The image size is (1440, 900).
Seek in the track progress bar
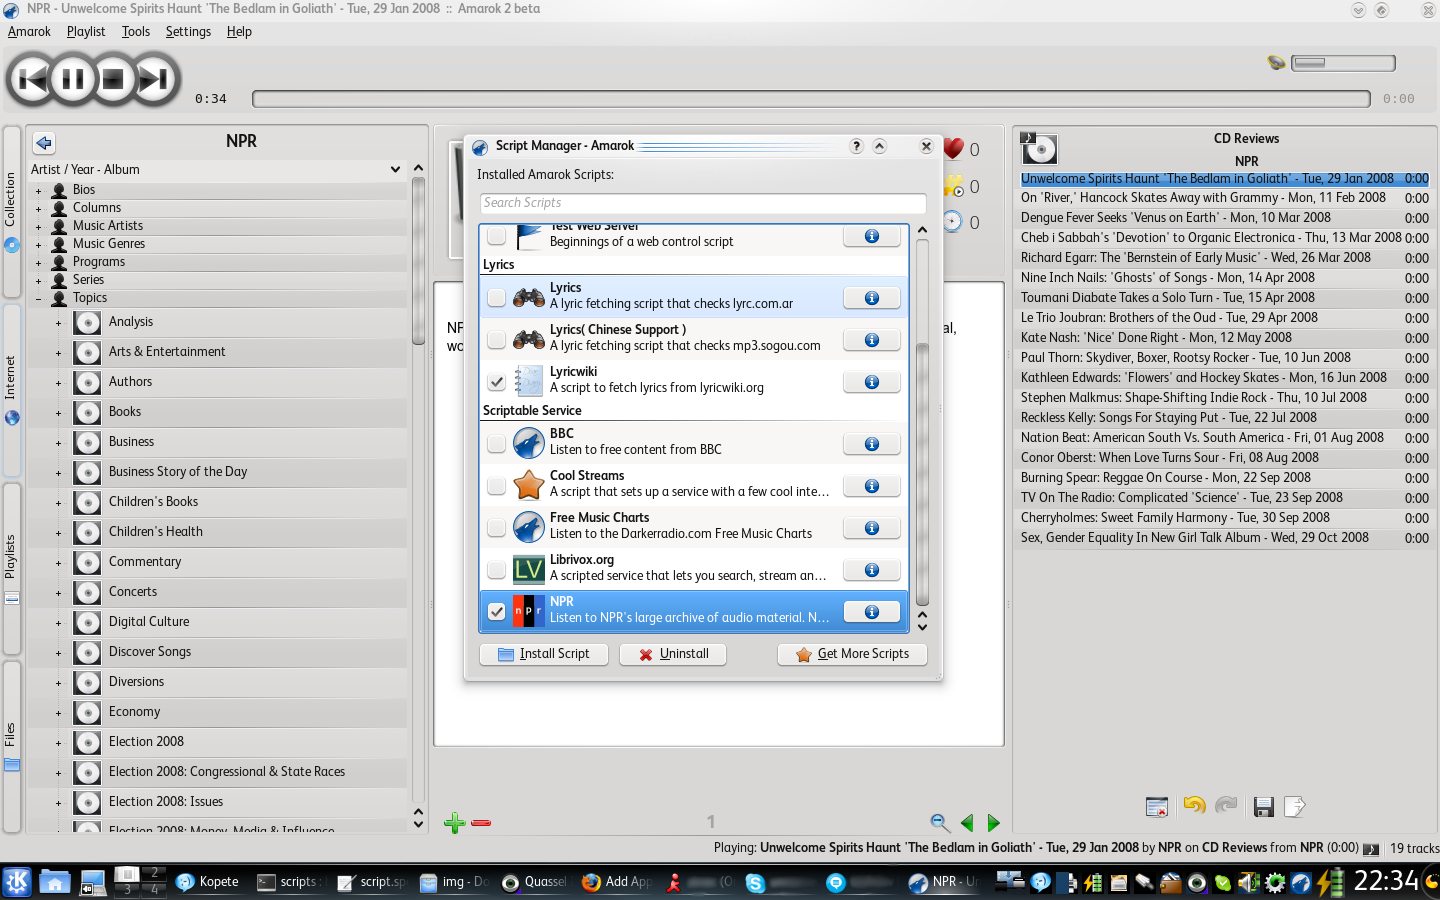[811, 99]
